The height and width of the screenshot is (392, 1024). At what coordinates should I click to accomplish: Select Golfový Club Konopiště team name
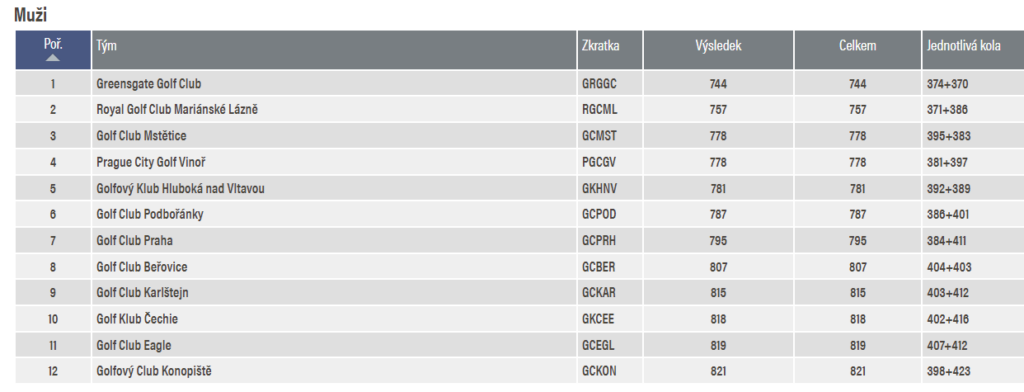(154, 371)
